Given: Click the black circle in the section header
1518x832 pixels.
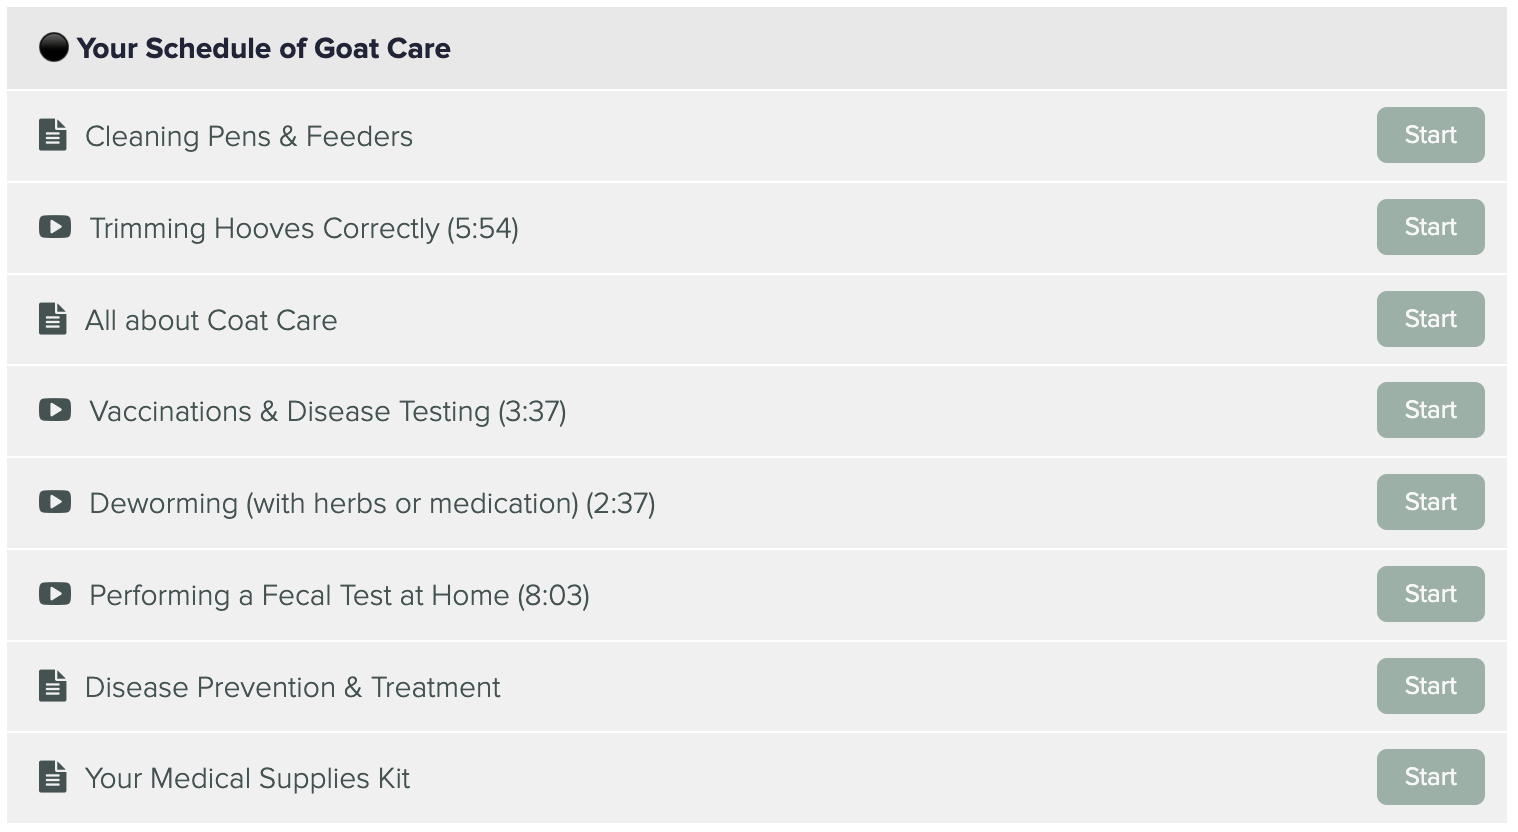Looking at the screenshot, I should click(54, 47).
